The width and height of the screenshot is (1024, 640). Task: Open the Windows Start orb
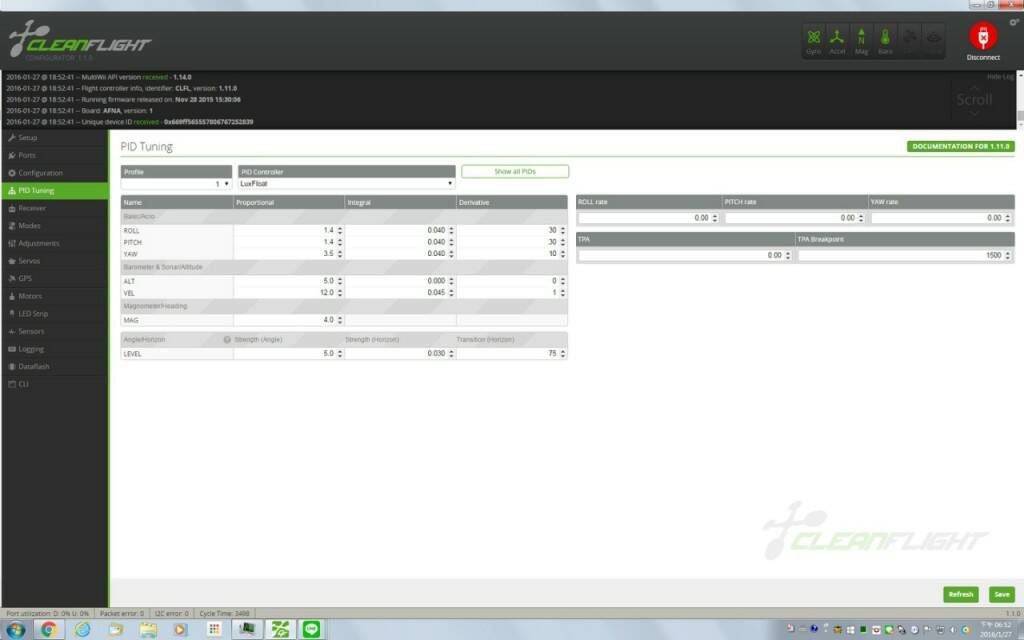click(x=16, y=630)
